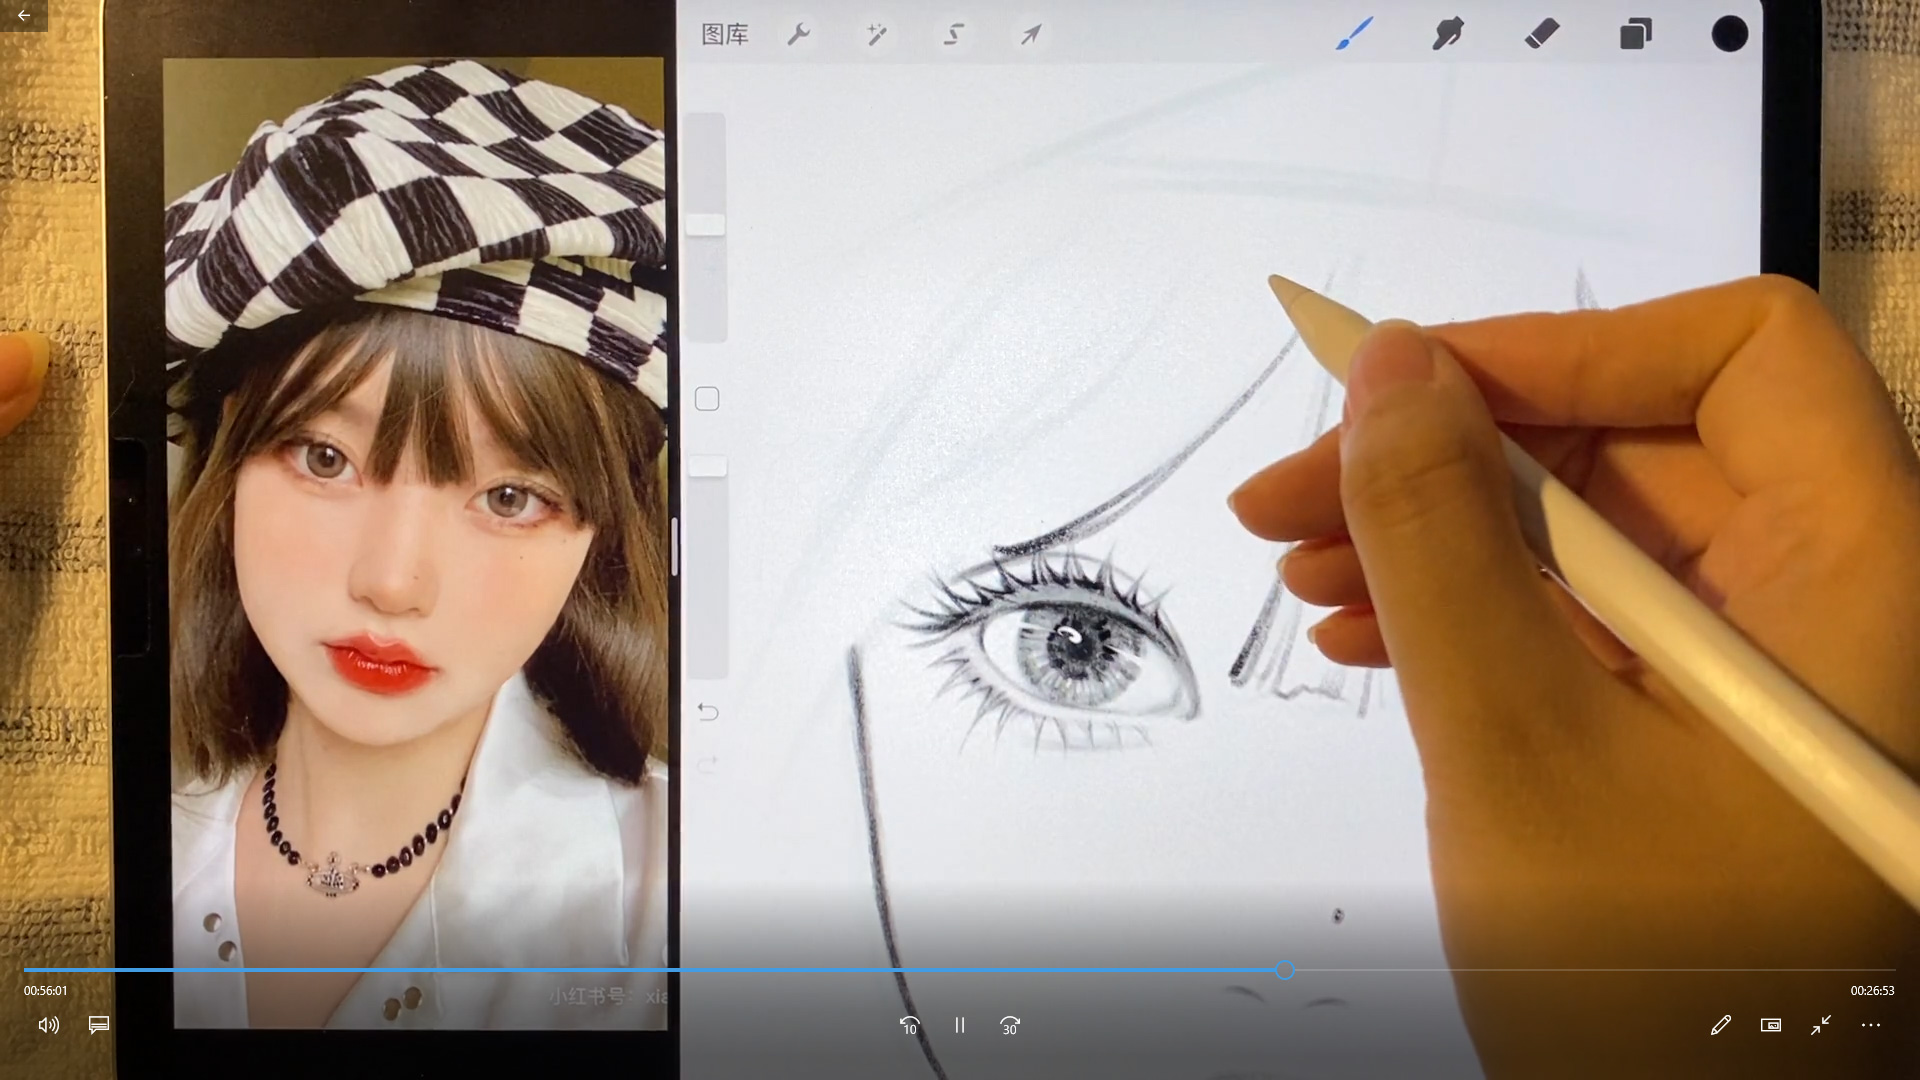Adjust the brush size slider handle
The height and width of the screenshot is (1080, 1920).
click(x=706, y=225)
